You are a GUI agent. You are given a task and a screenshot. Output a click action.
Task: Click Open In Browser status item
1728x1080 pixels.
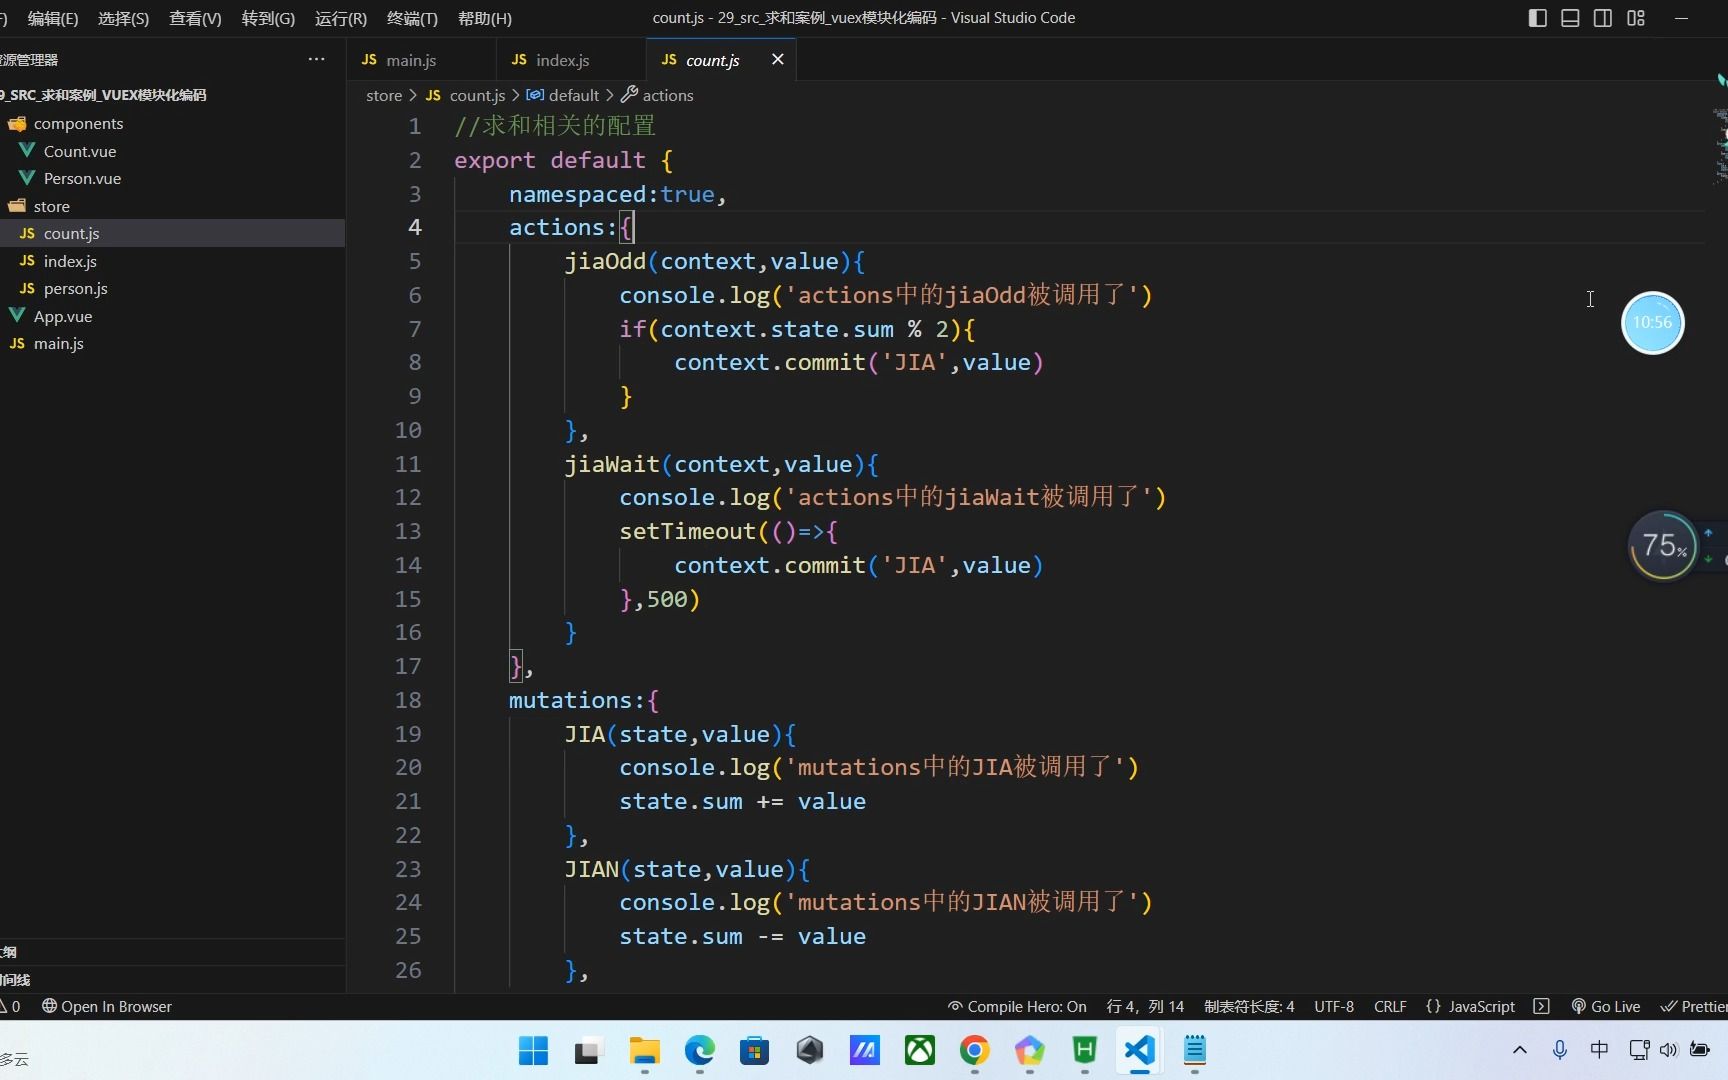click(106, 1006)
